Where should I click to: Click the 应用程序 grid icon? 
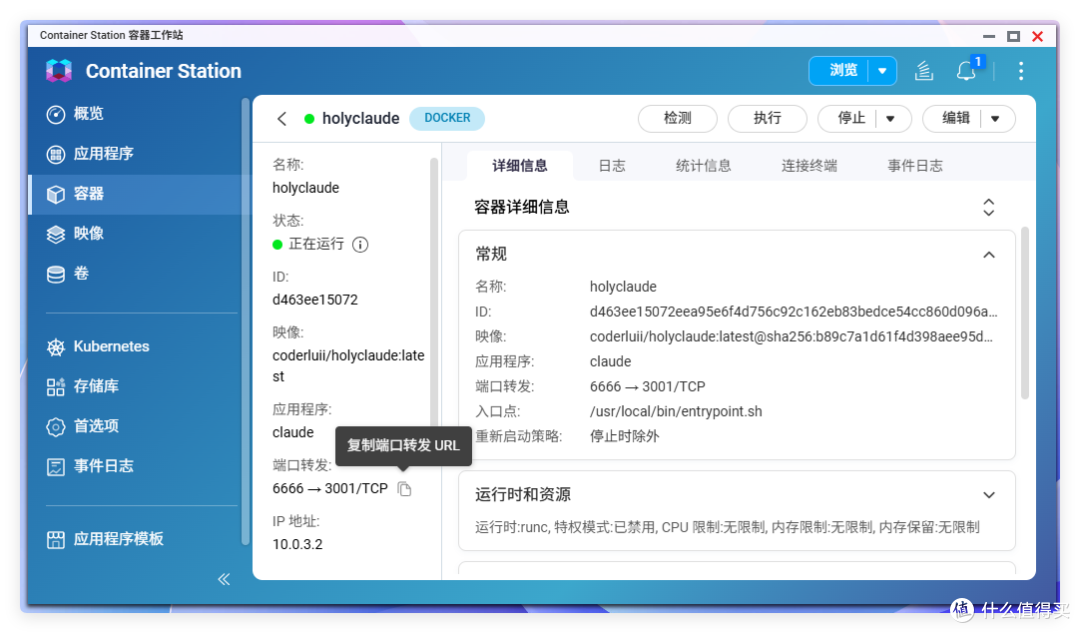[56, 154]
